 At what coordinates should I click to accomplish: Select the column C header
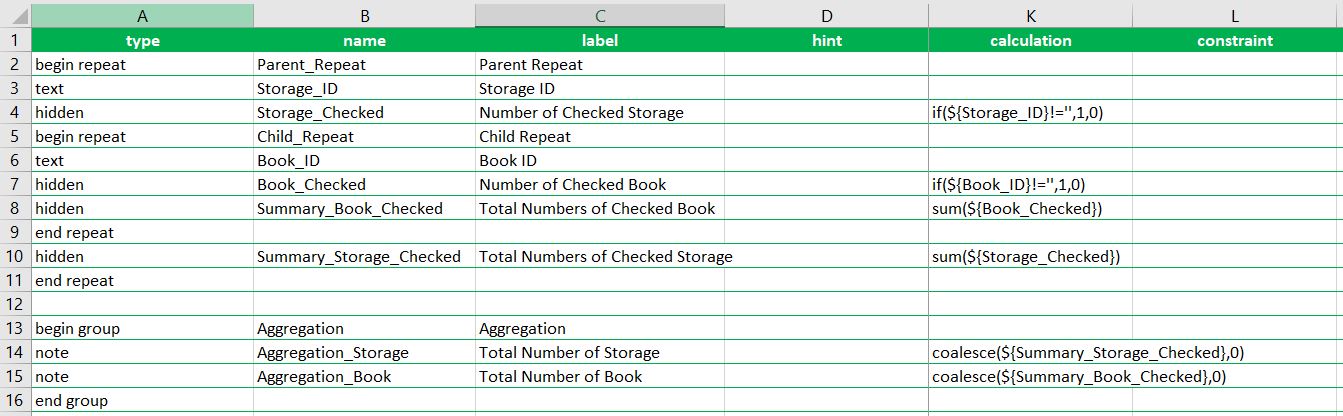(x=599, y=15)
